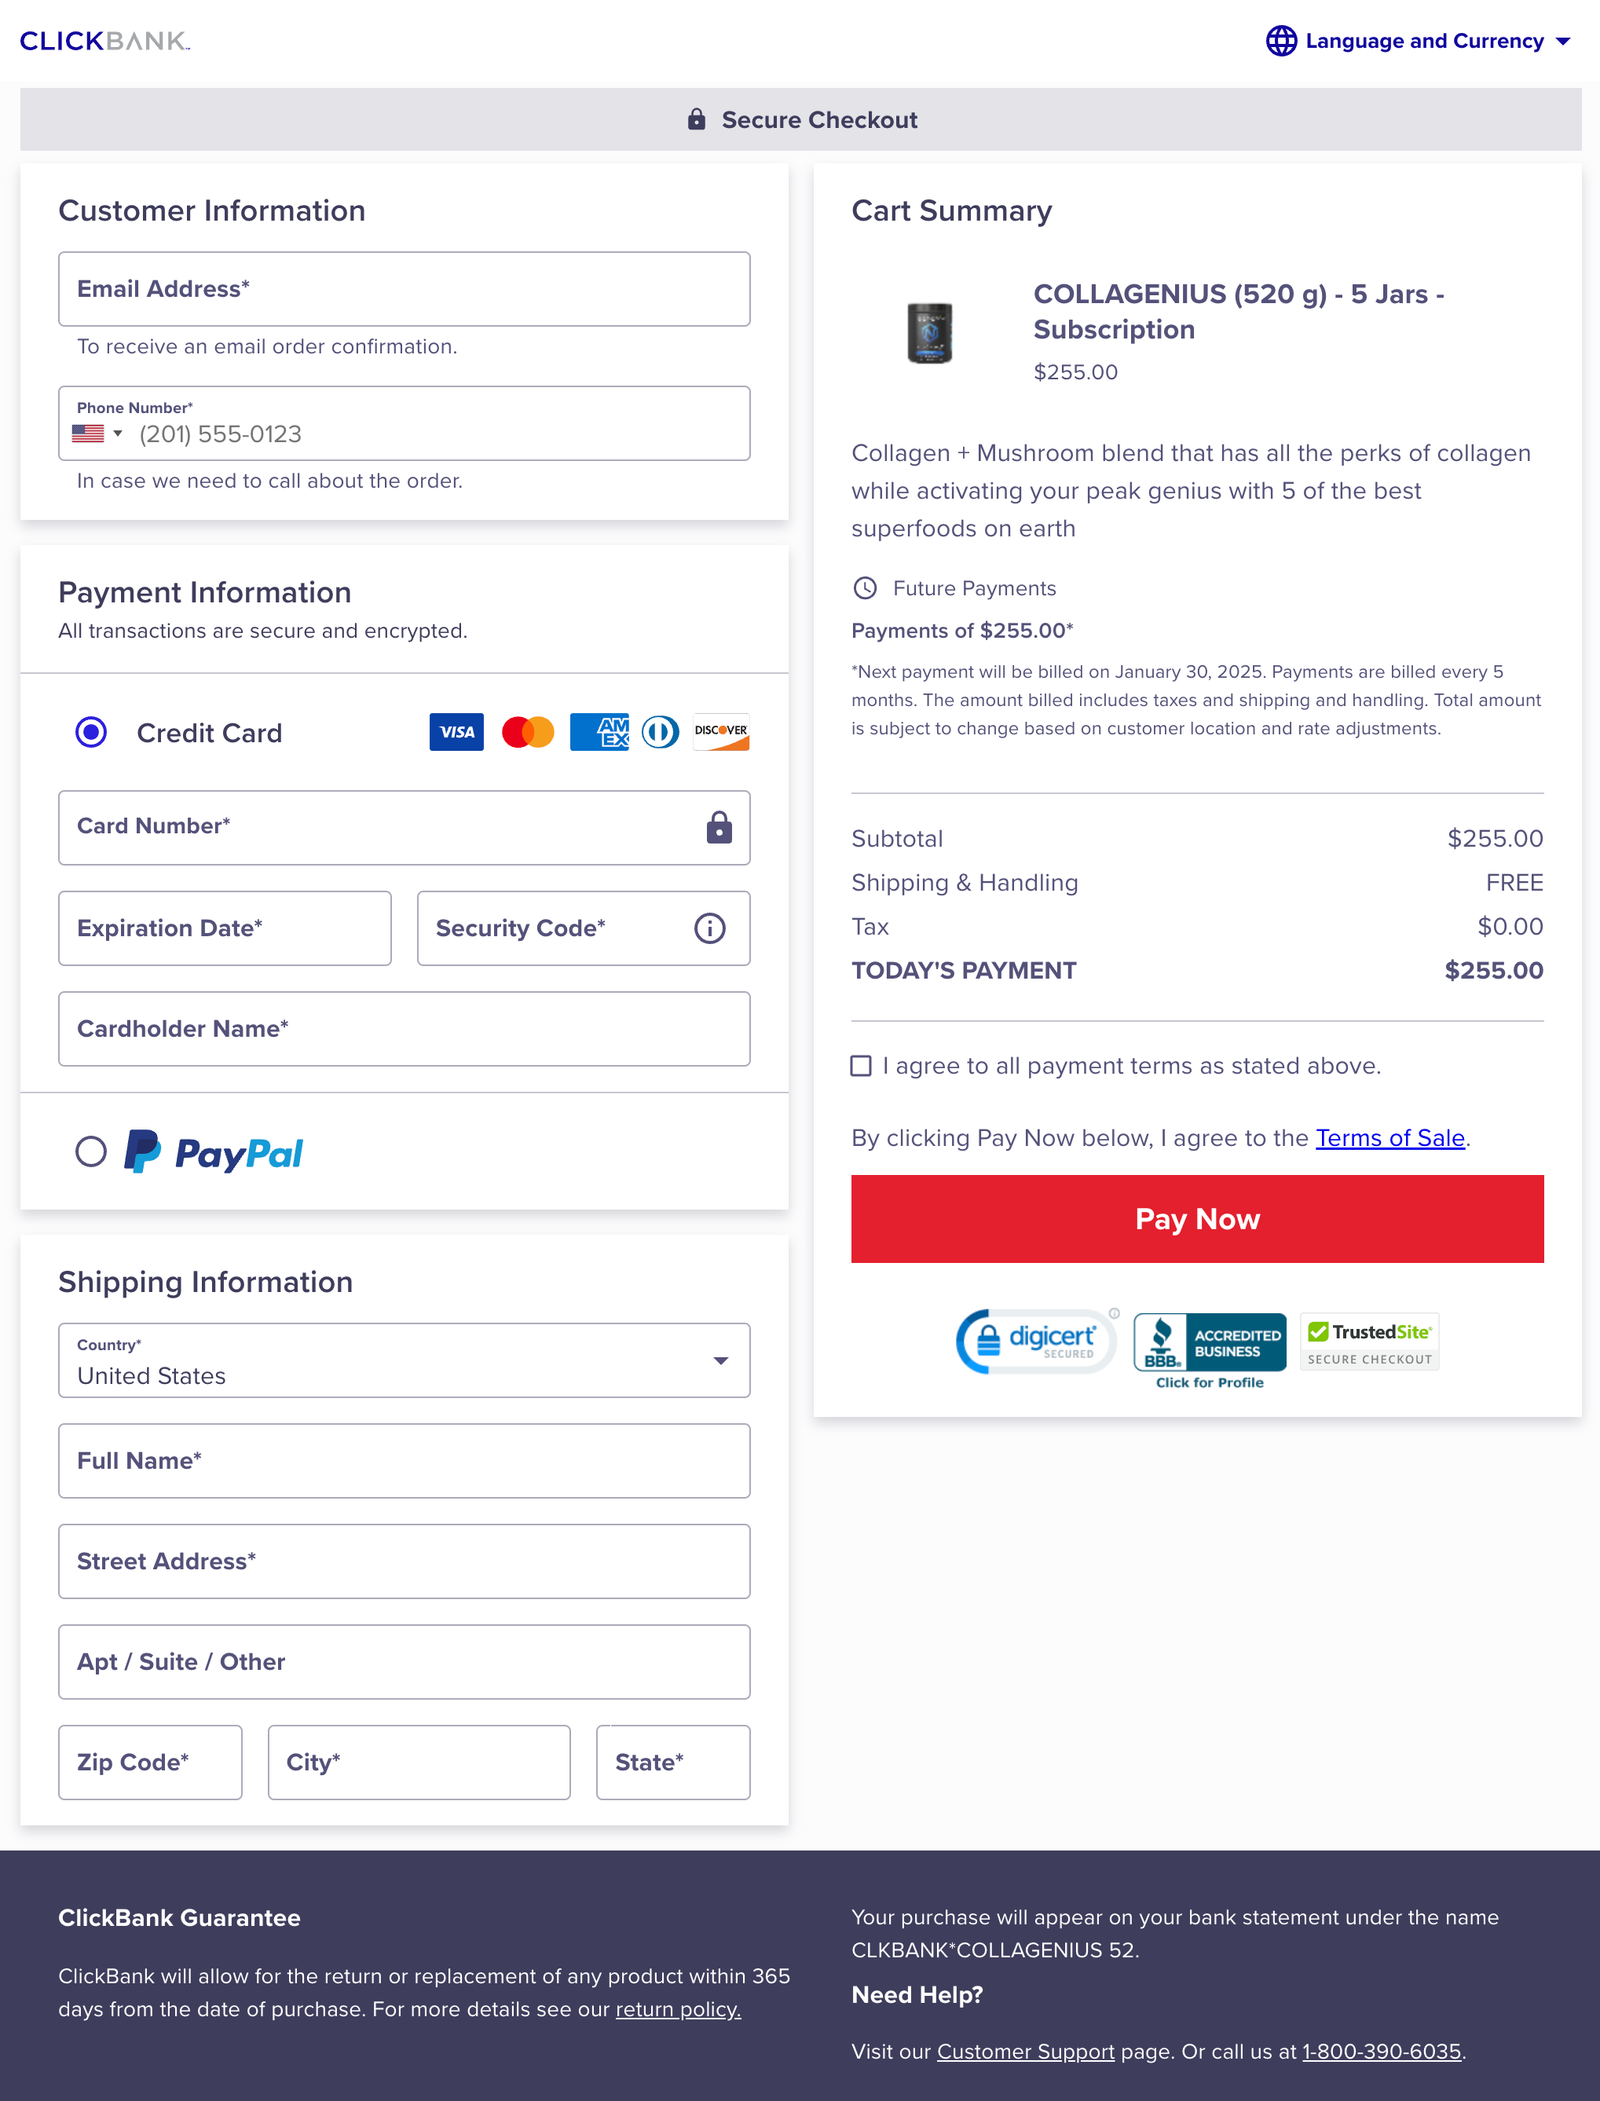This screenshot has width=1600, height=2101.
Task: Click the Email Address input field
Action: [x=404, y=289]
